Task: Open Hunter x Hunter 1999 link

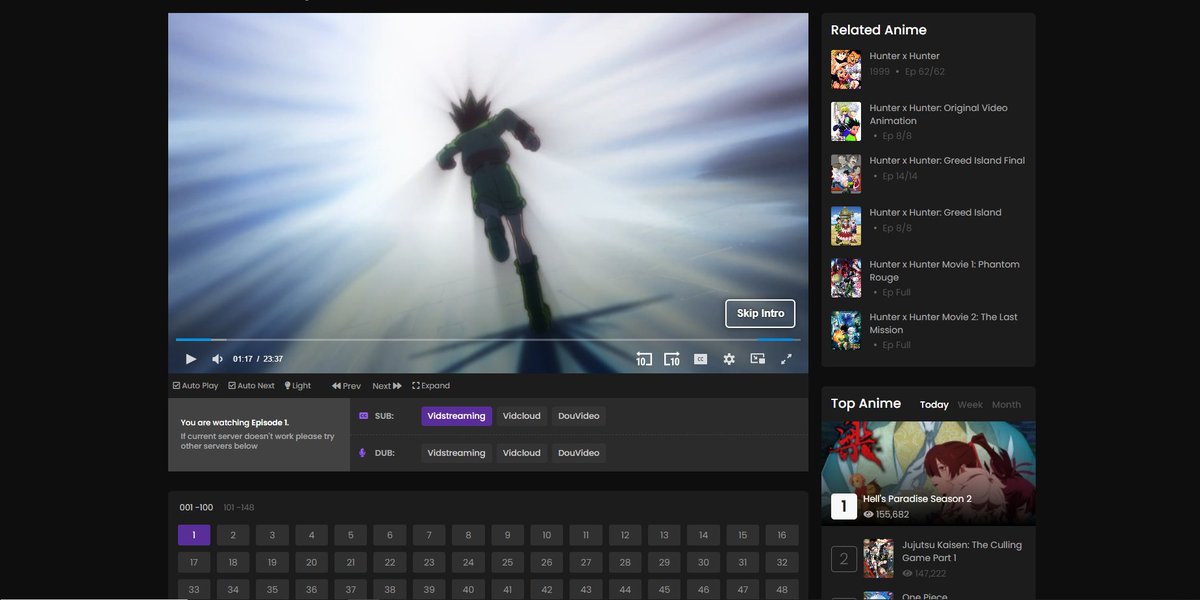Action: pos(904,56)
